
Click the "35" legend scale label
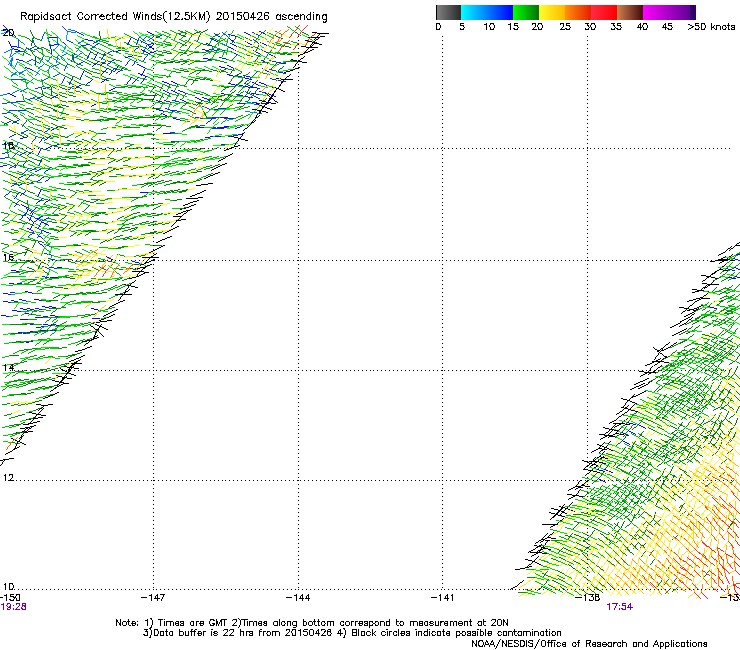(x=616, y=27)
